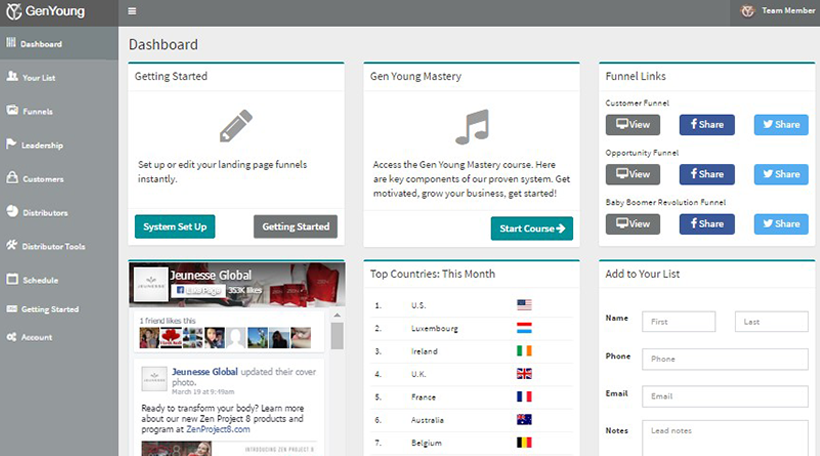
Task: Click the hamburger menu icon in top bar
Action: pyautogui.click(x=133, y=12)
